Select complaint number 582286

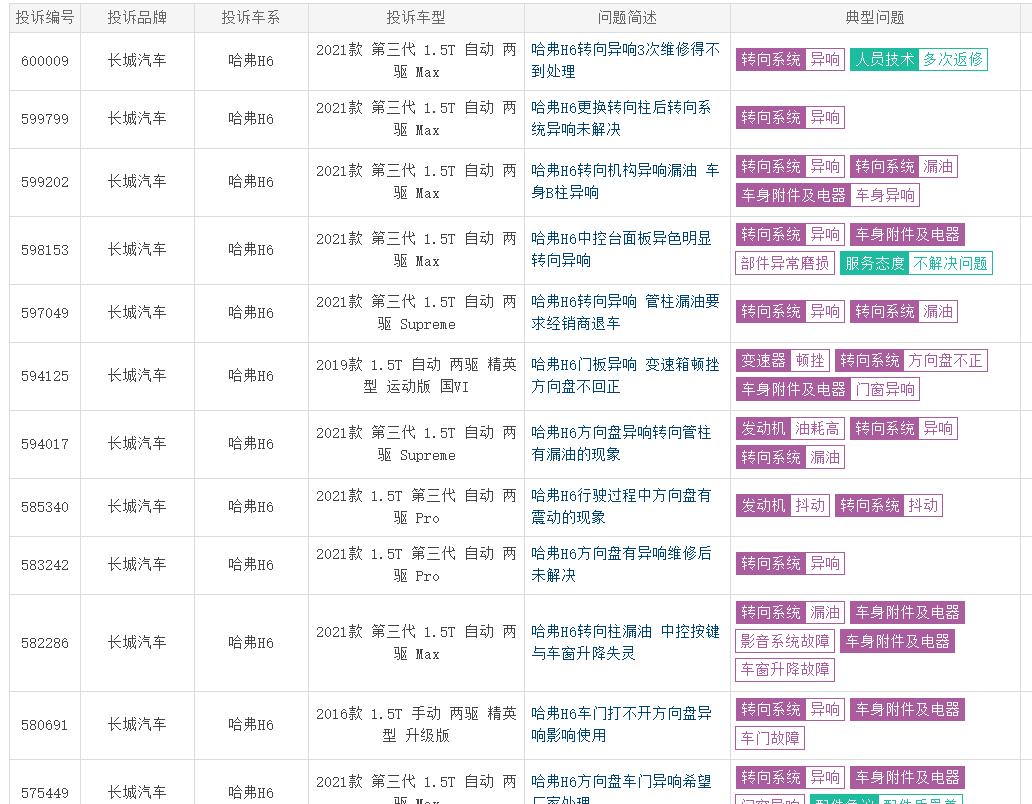[45, 643]
